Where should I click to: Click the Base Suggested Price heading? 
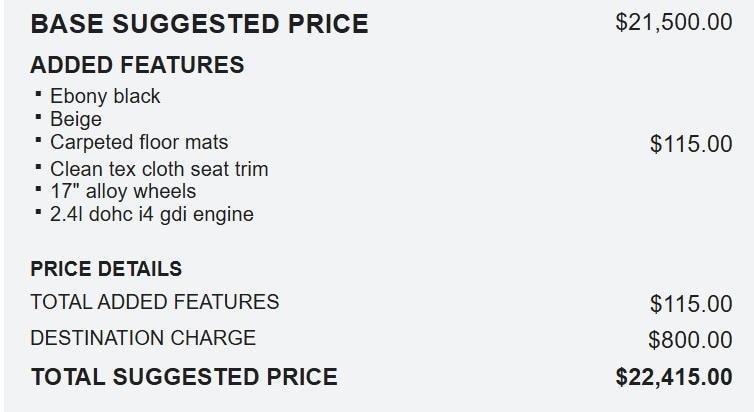tap(199, 23)
